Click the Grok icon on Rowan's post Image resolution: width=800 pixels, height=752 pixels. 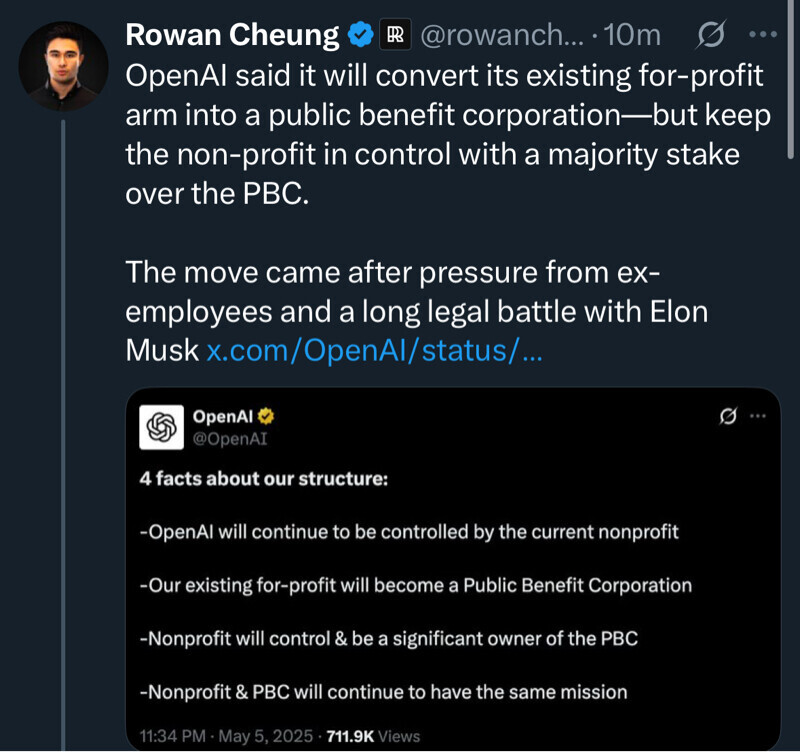click(x=710, y=36)
